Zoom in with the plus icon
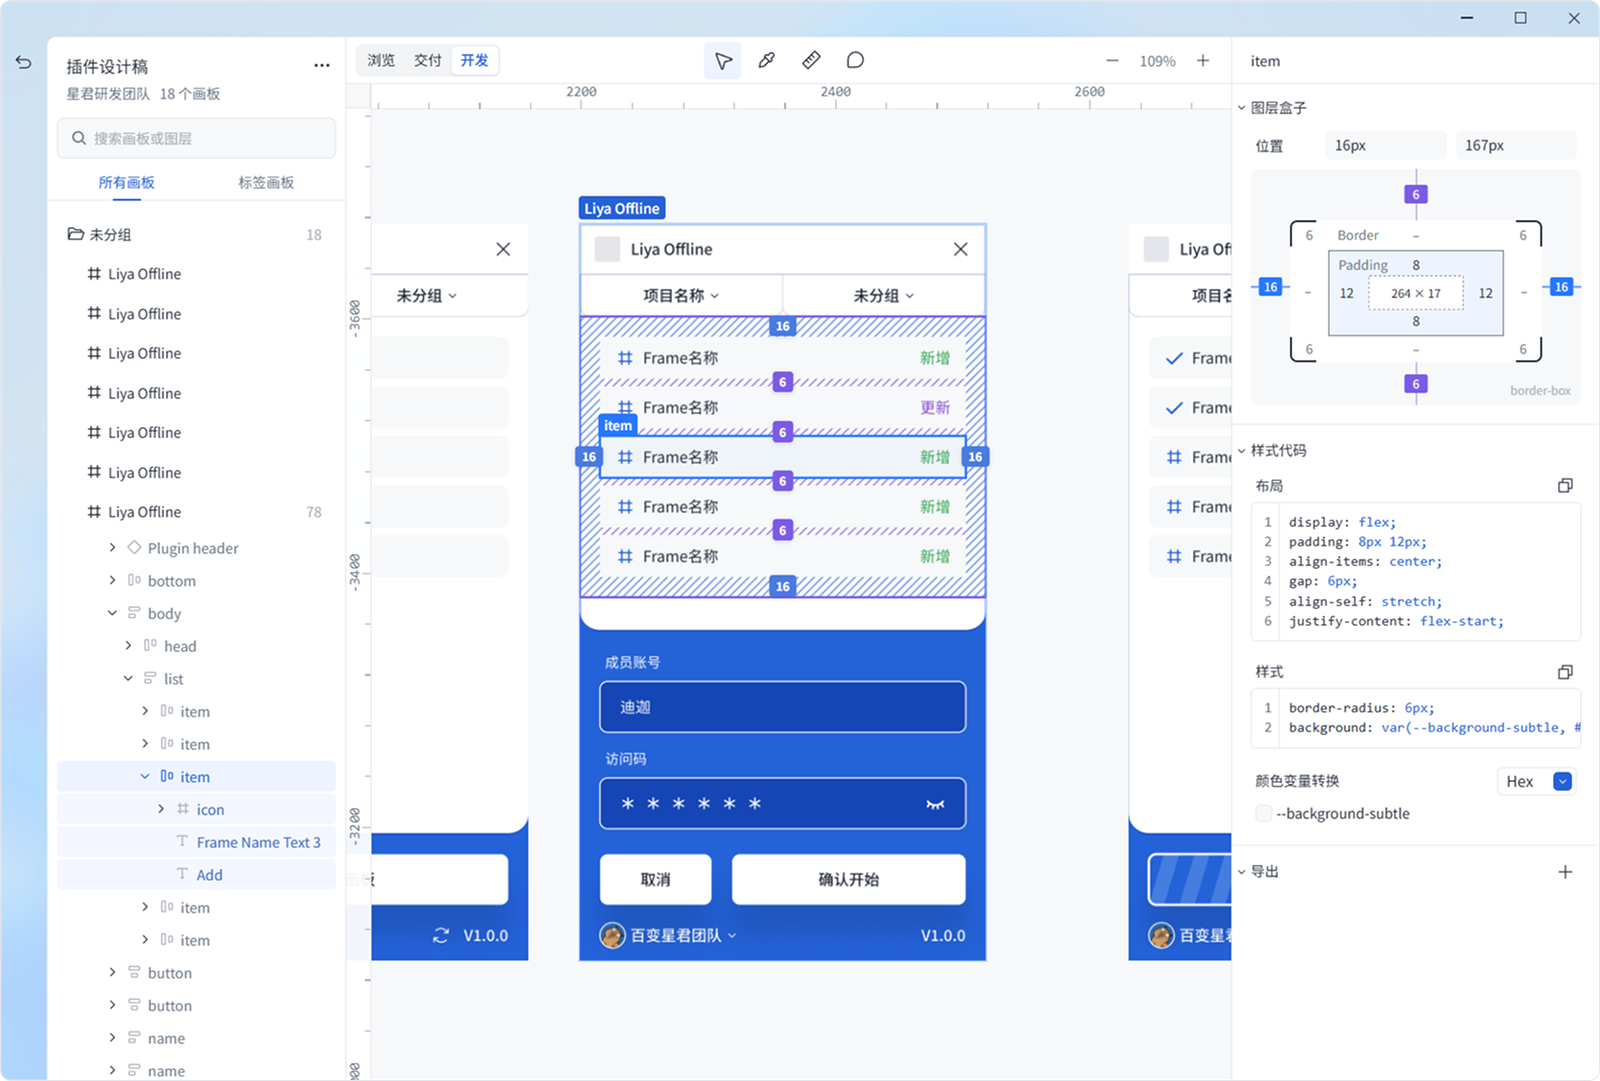Viewport: 1600px width, 1081px height. (1203, 61)
